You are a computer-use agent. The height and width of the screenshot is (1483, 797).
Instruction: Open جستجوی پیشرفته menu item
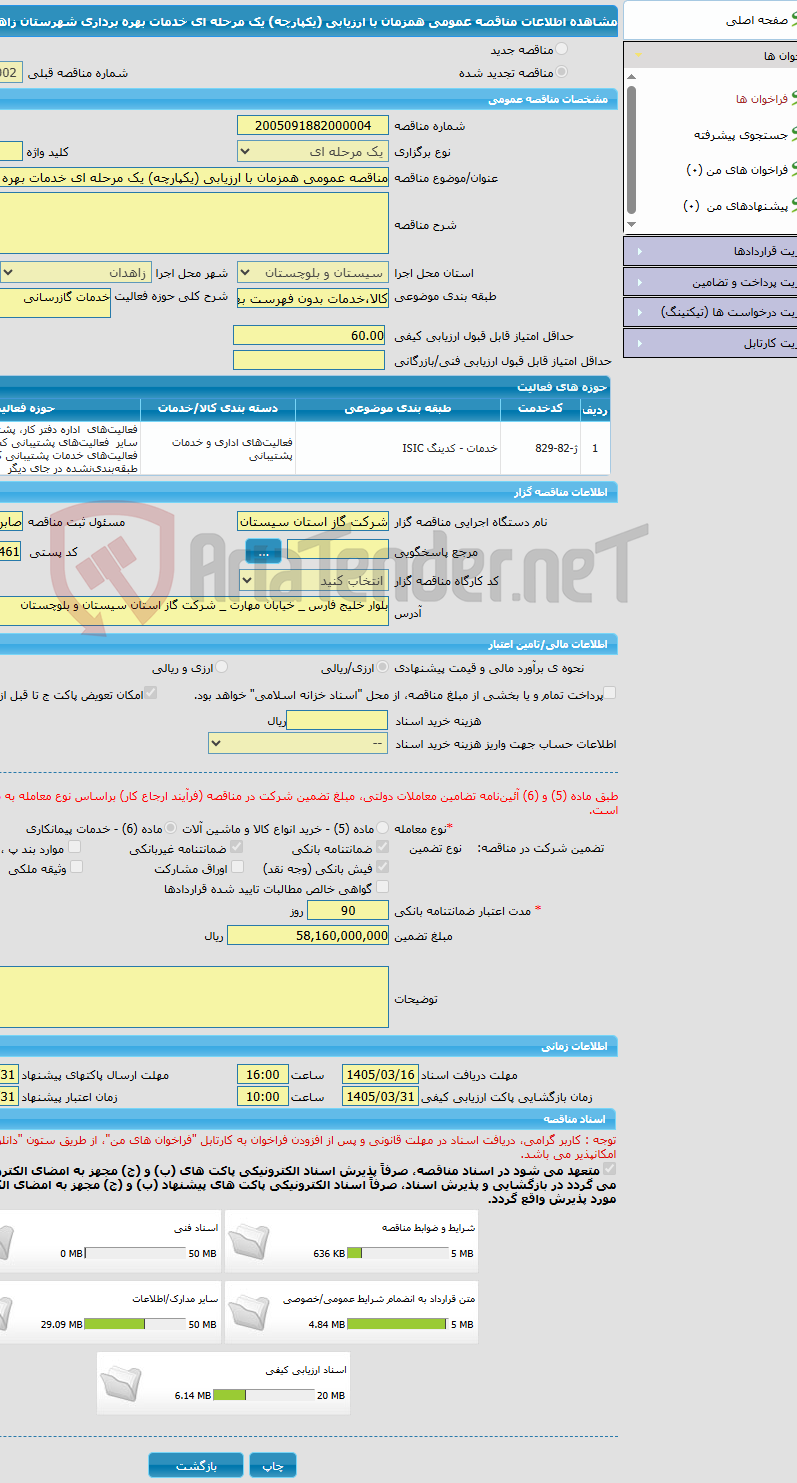(741, 134)
